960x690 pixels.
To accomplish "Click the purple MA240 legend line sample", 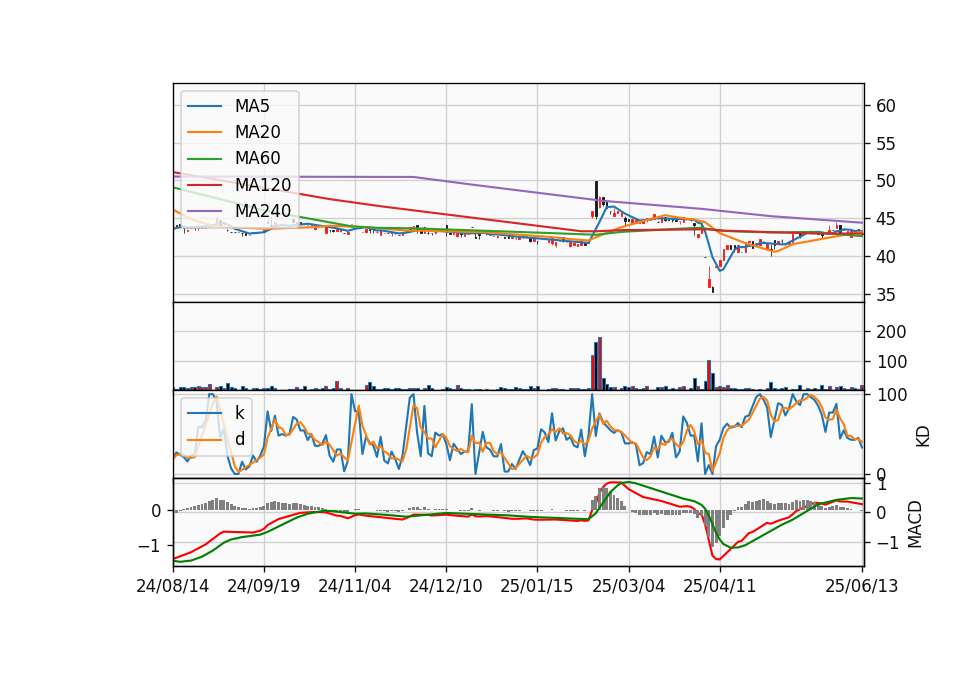I will pos(204,211).
